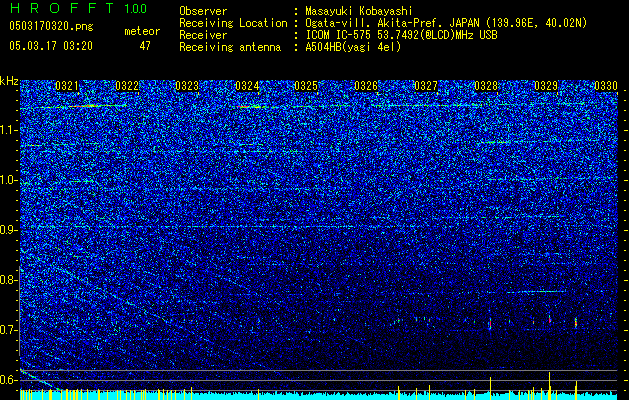
Task: Click the Receiving antenna field label
Action: (230, 47)
